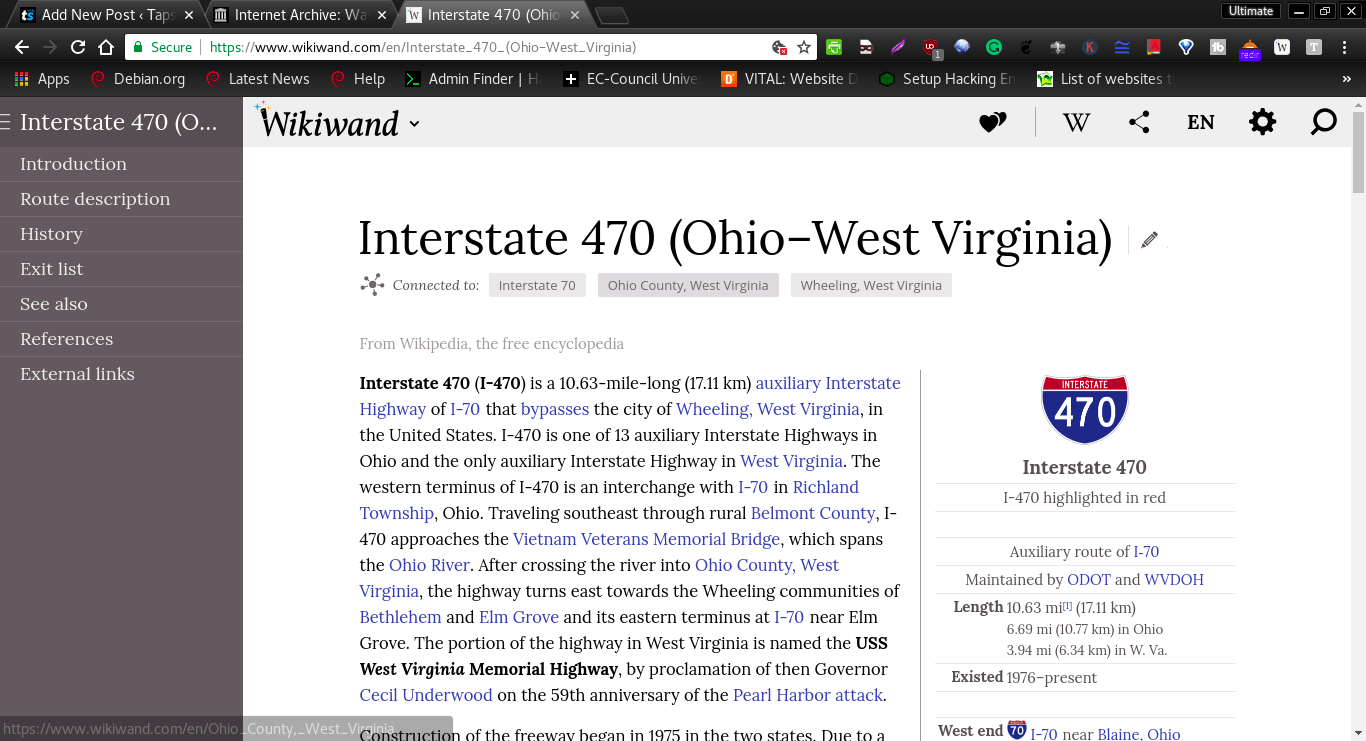Open the See also section

pos(121,304)
